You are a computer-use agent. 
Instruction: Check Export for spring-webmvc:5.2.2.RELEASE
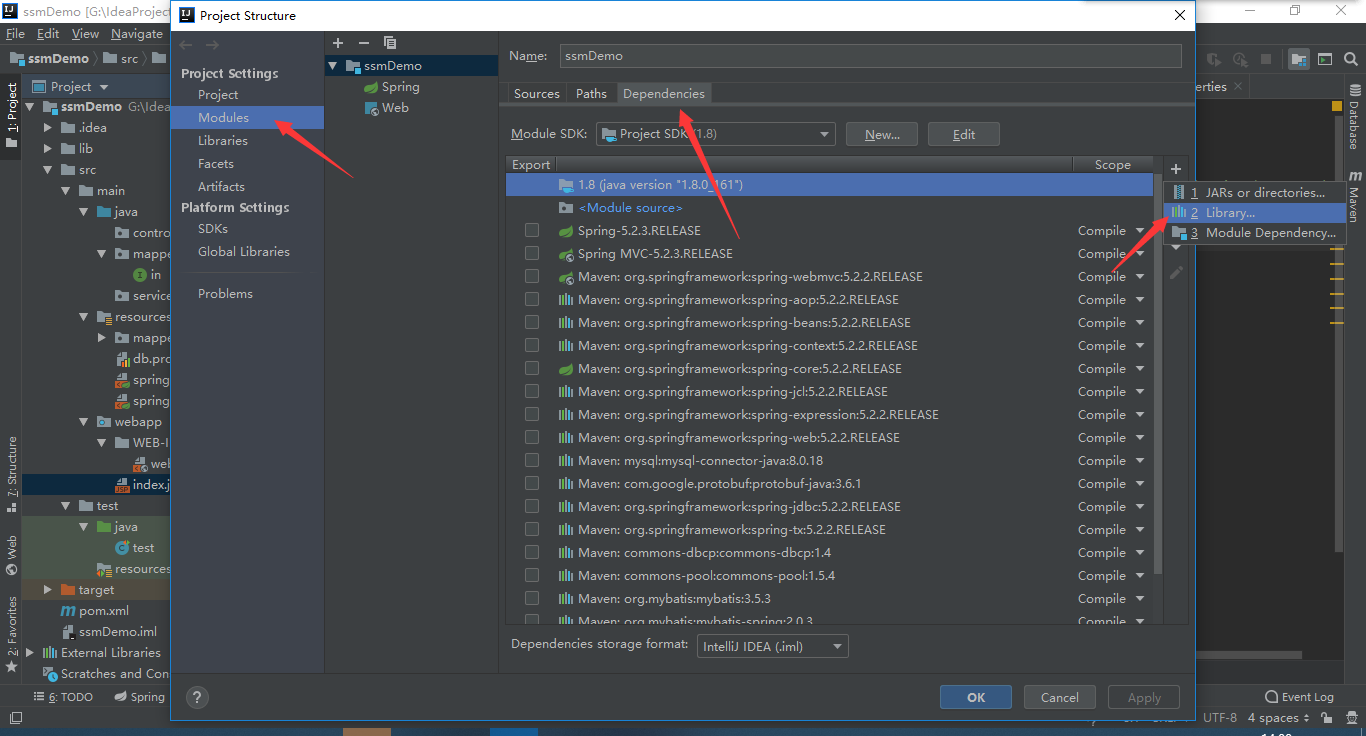tap(532, 277)
